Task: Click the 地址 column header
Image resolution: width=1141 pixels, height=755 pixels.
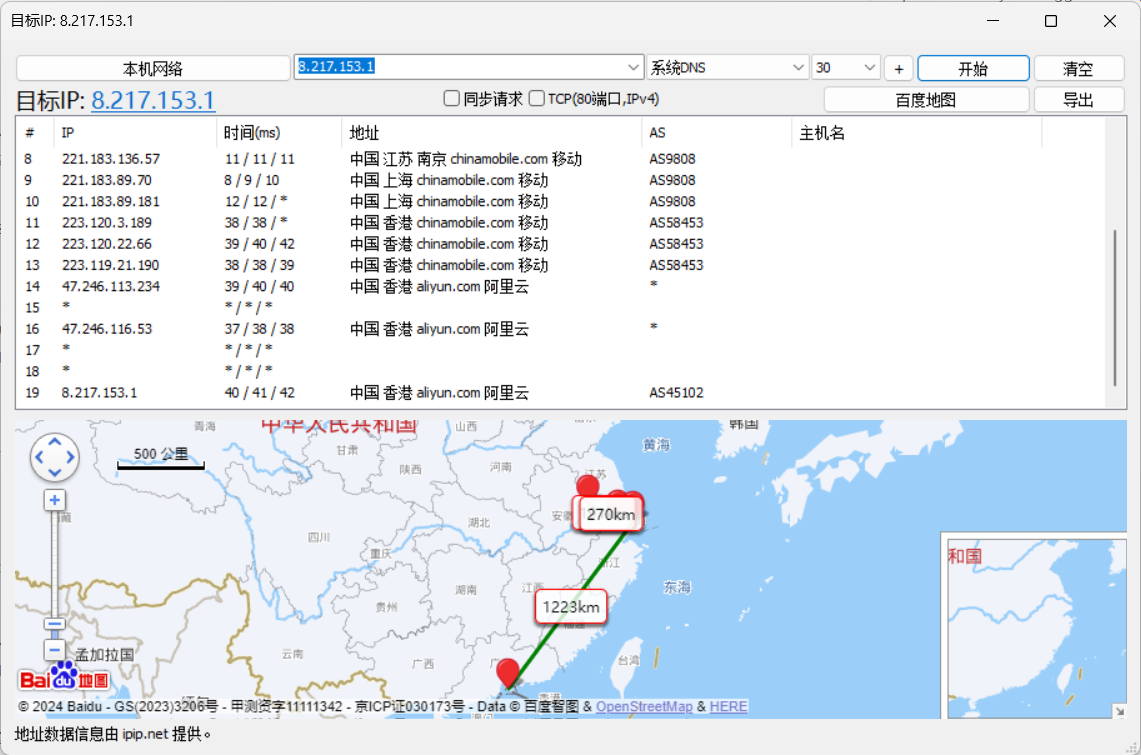Action: click(491, 132)
